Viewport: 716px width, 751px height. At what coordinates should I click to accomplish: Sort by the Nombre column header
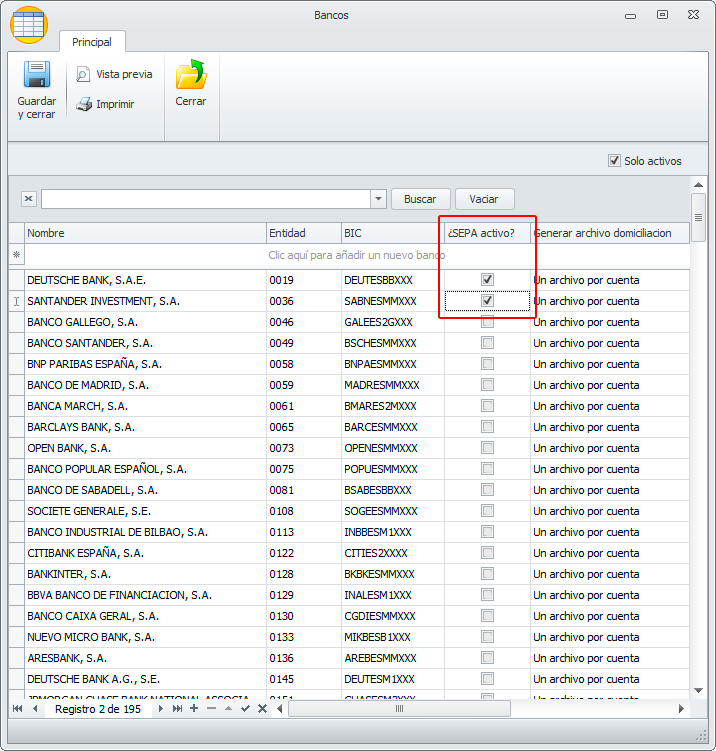tap(145, 233)
